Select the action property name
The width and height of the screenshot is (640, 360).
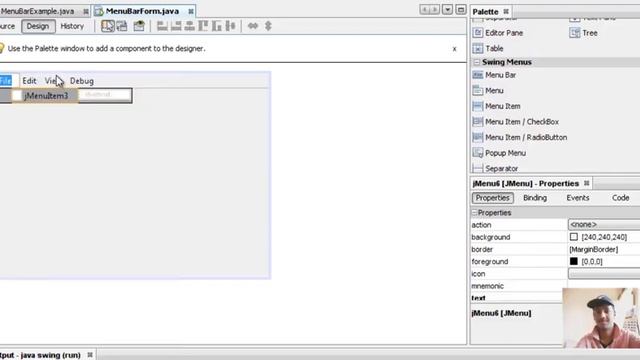482,225
